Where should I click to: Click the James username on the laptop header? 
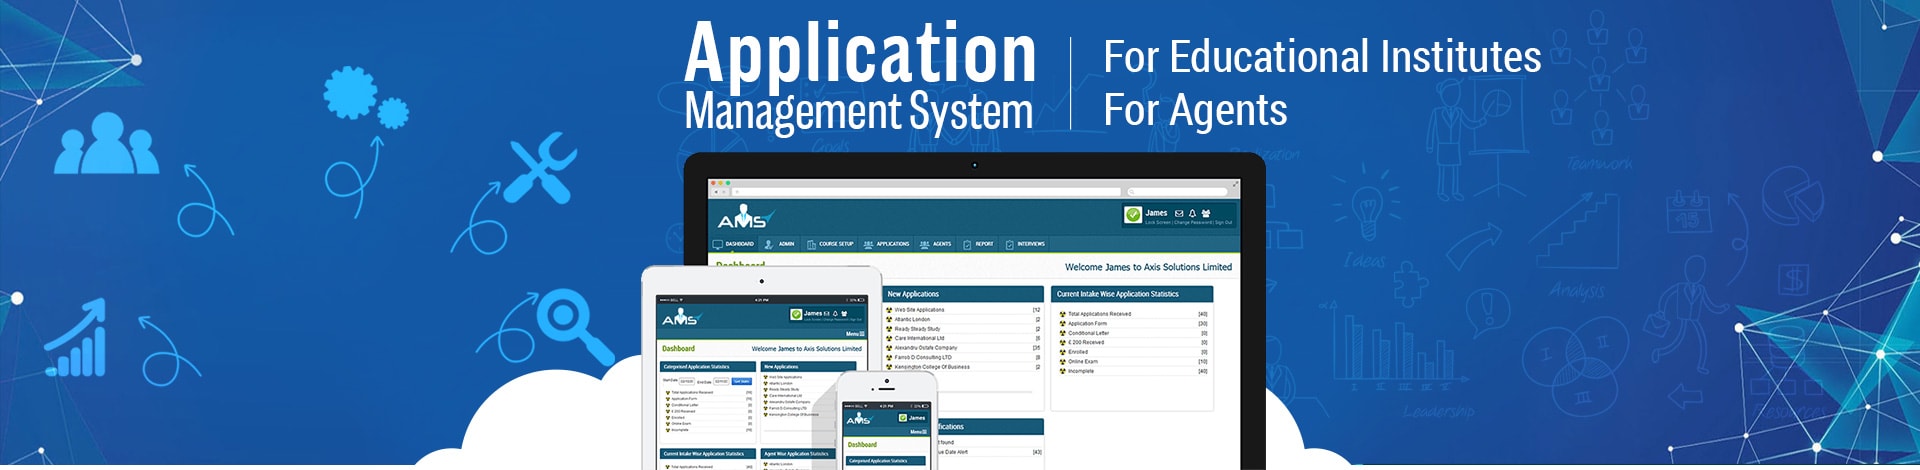pos(1156,213)
